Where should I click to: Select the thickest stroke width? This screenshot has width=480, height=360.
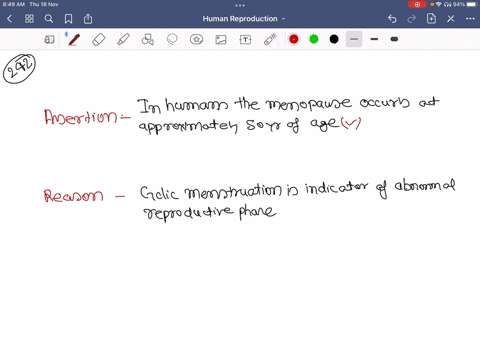click(394, 39)
